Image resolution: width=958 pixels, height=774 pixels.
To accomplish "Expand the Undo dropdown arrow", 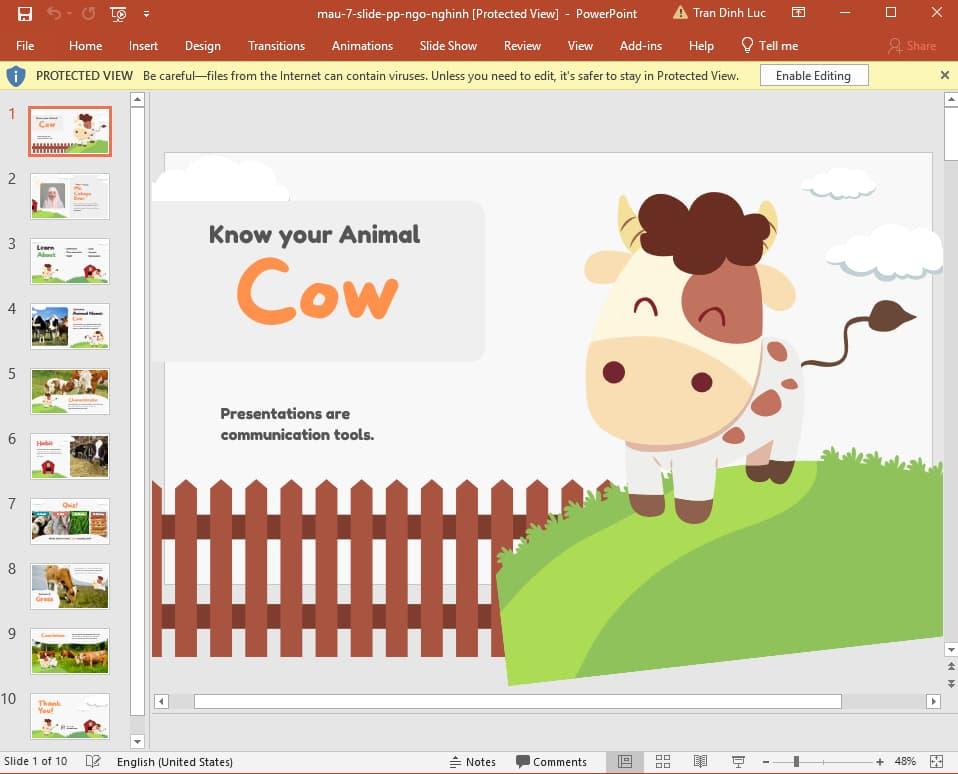I will pyautogui.click(x=68, y=13).
